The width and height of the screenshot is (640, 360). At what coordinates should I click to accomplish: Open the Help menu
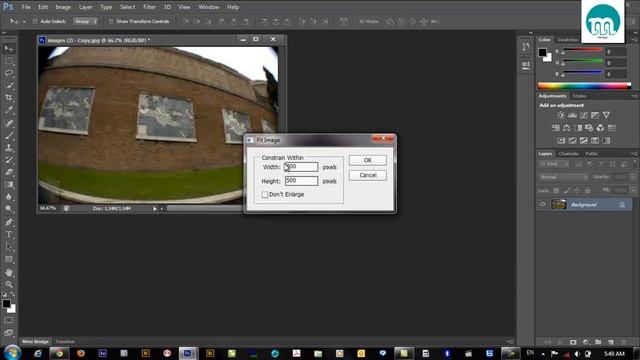233,7
